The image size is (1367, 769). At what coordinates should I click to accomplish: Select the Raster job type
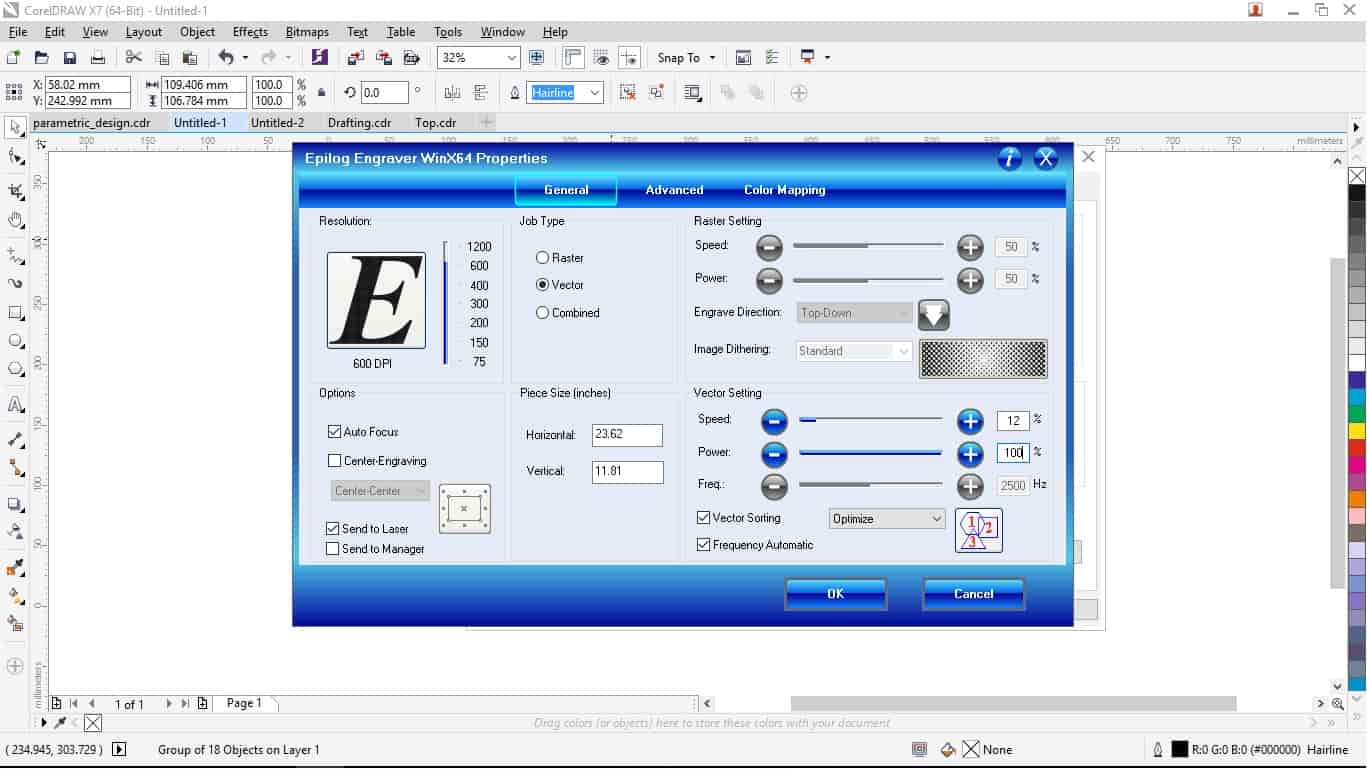[560, 258]
